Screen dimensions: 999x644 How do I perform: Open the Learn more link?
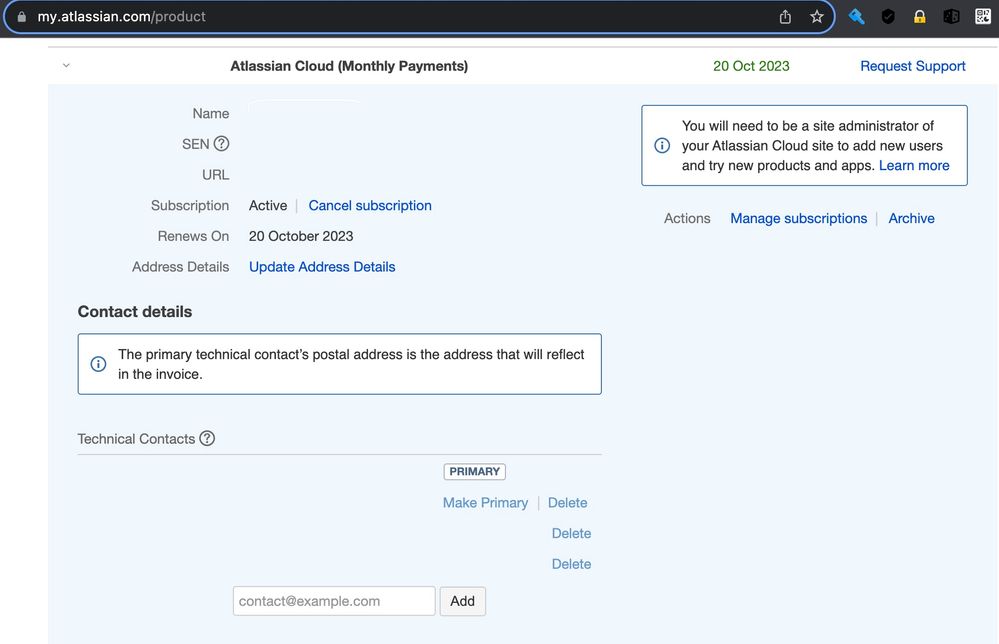pos(914,166)
